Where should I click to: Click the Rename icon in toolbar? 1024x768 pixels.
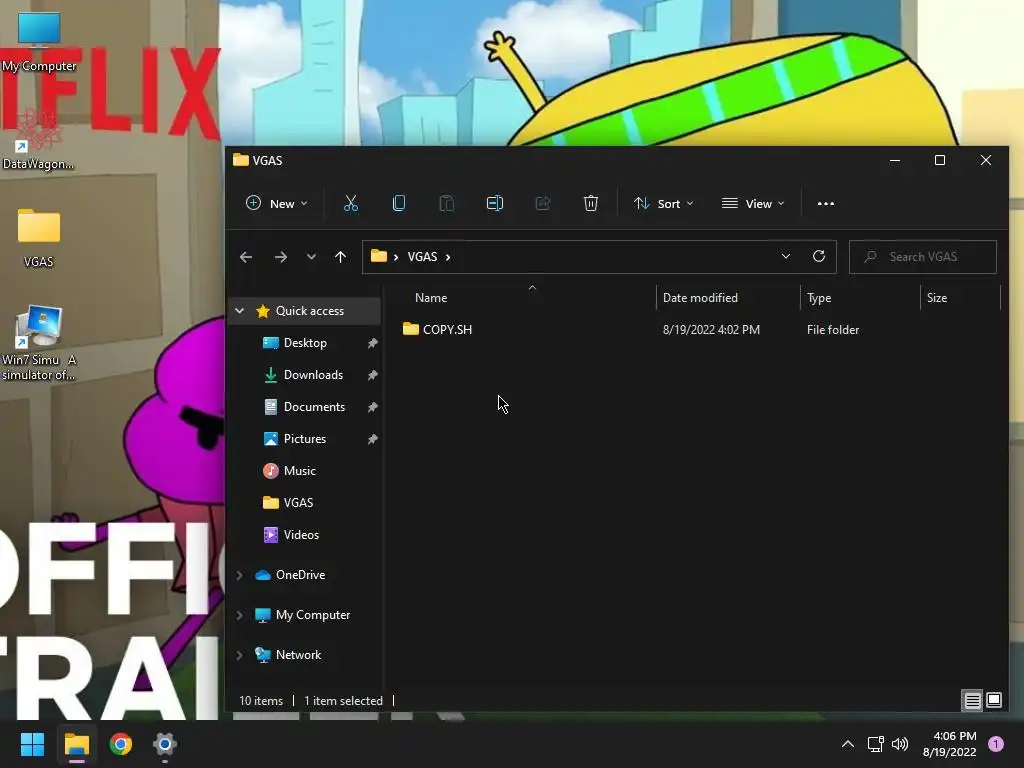coord(495,204)
